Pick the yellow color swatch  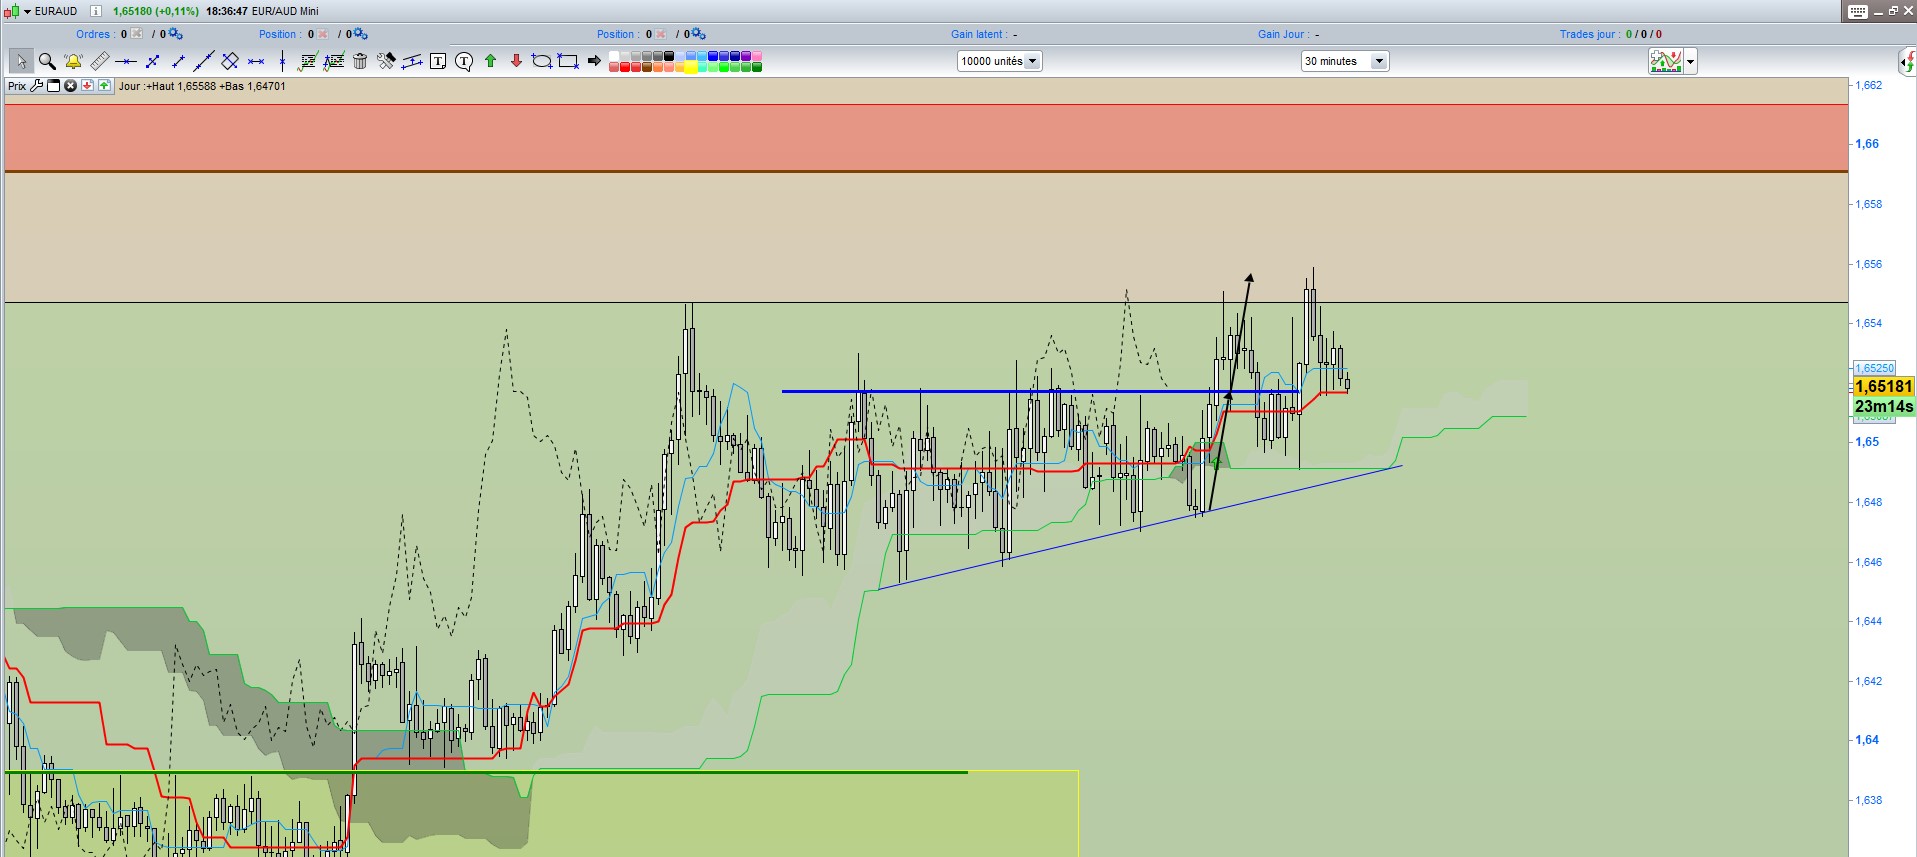pos(690,67)
